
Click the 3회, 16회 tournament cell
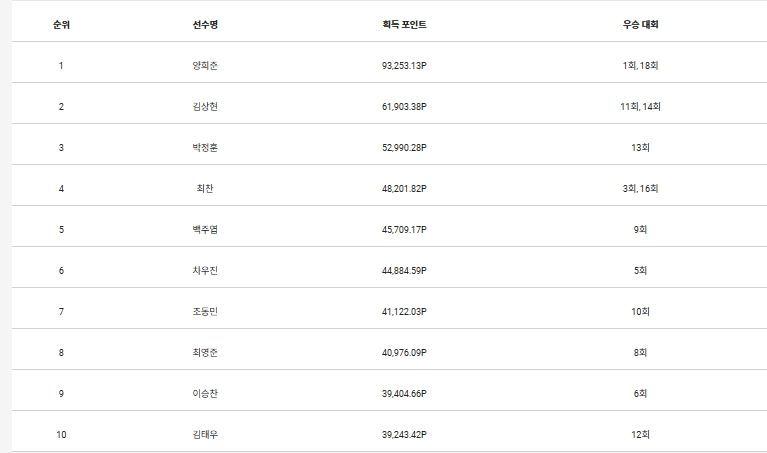640,189
